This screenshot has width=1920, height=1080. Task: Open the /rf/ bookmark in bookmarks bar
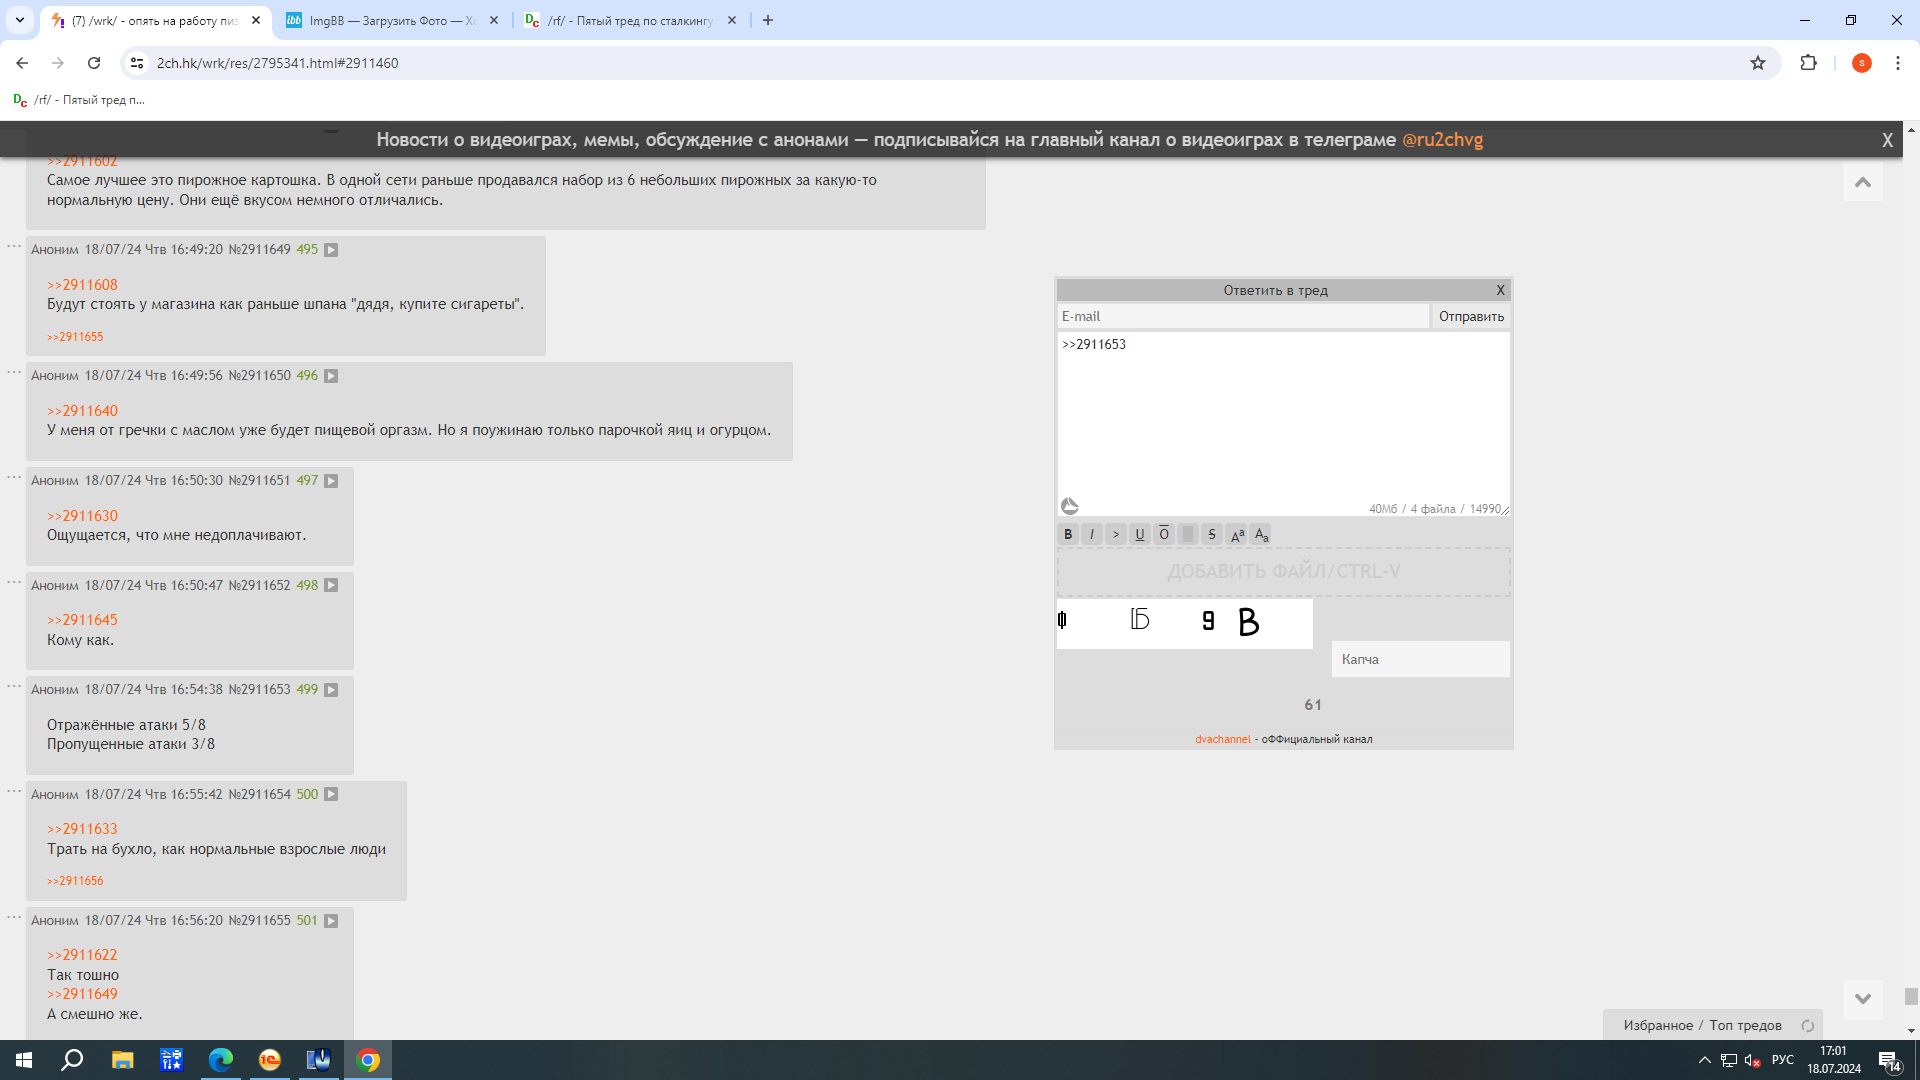point(79,100)
